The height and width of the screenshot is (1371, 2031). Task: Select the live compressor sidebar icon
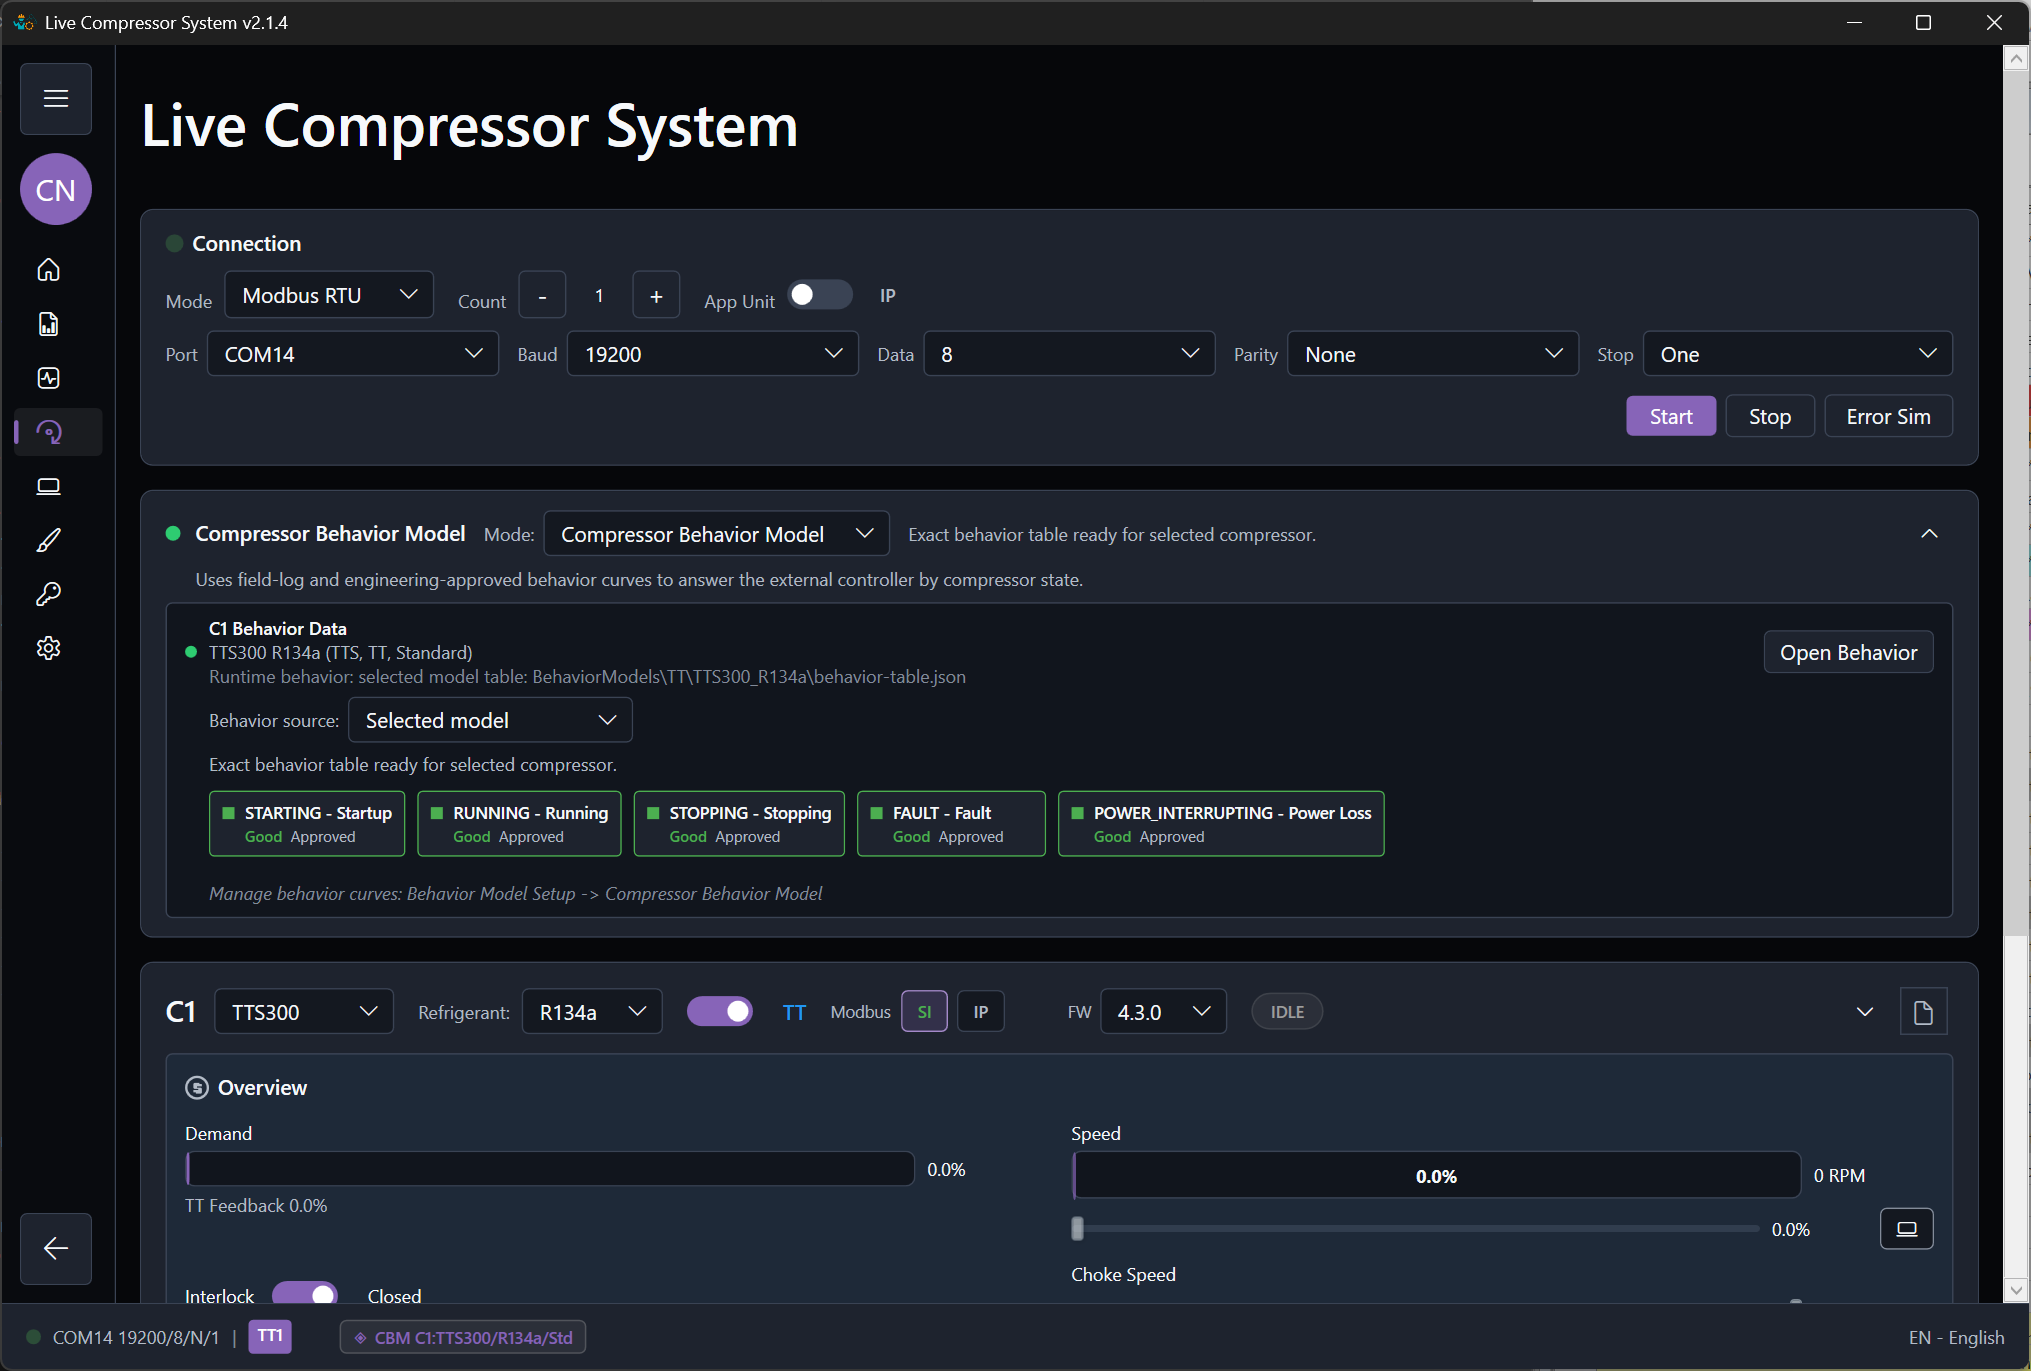pos(49,432)
